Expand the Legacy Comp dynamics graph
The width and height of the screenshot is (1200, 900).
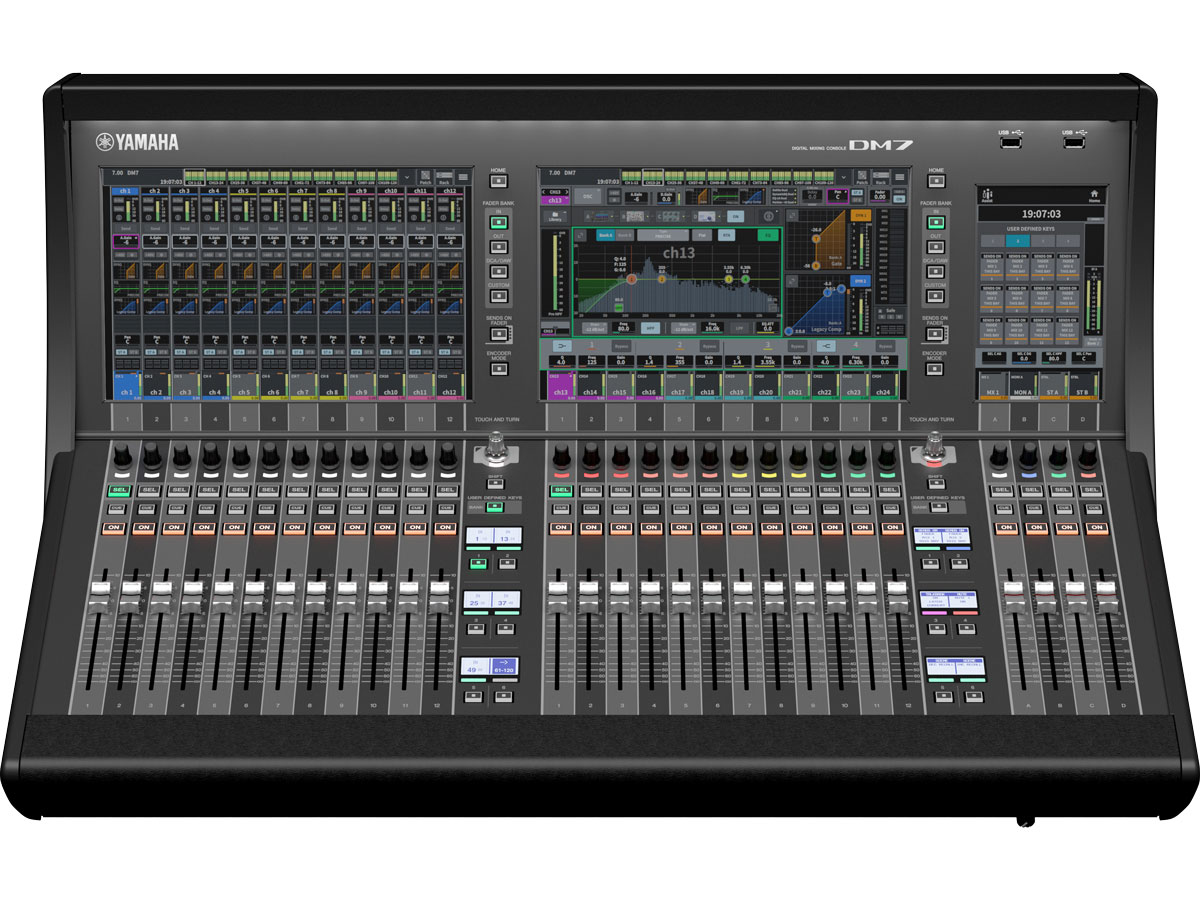792,282
